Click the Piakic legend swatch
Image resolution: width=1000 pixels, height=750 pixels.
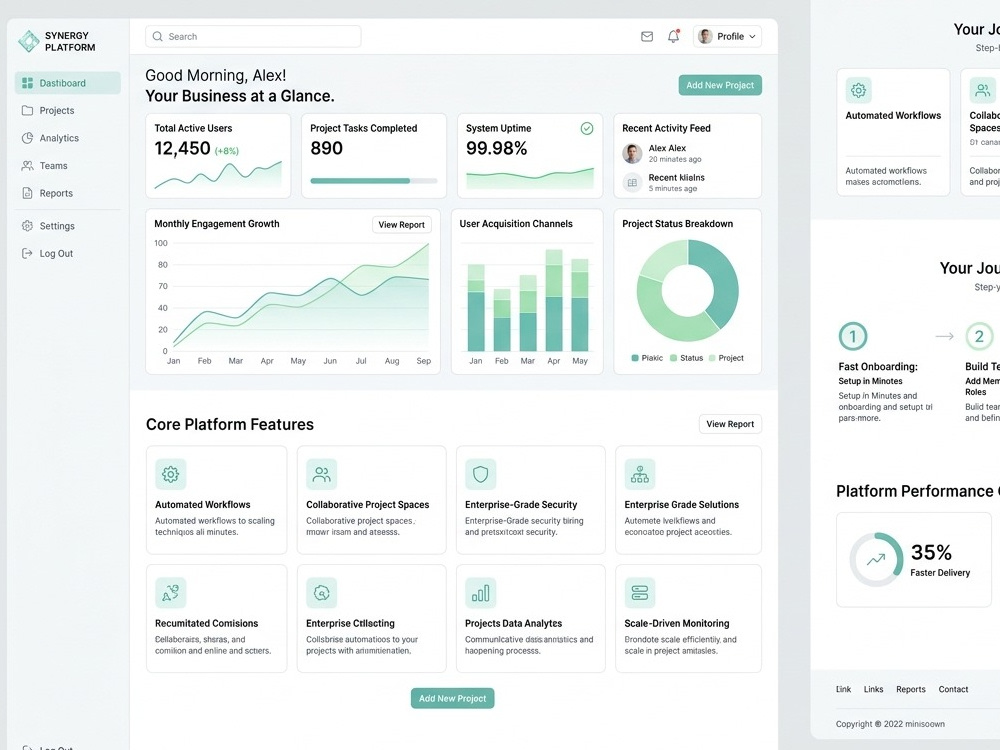[635, 358]
